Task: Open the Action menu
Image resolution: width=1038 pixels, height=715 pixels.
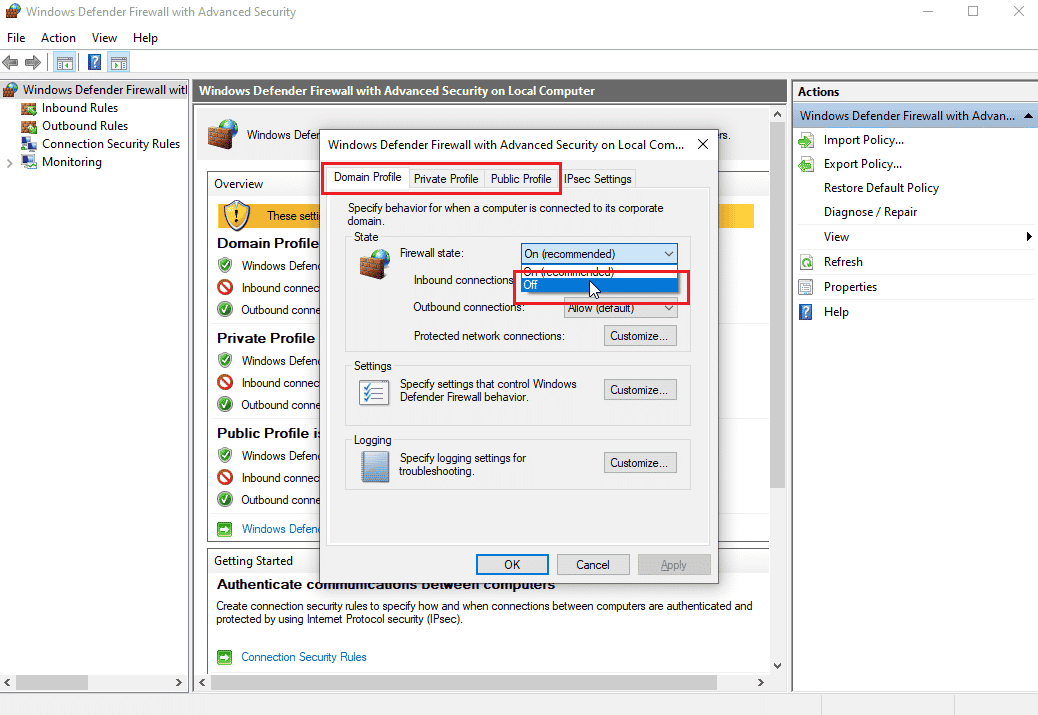Action: pyautogui.click(x=58, y=38)
